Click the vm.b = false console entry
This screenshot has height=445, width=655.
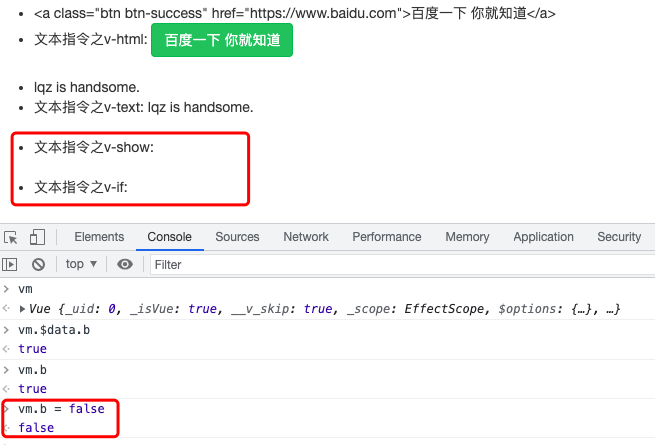point(61,409)
